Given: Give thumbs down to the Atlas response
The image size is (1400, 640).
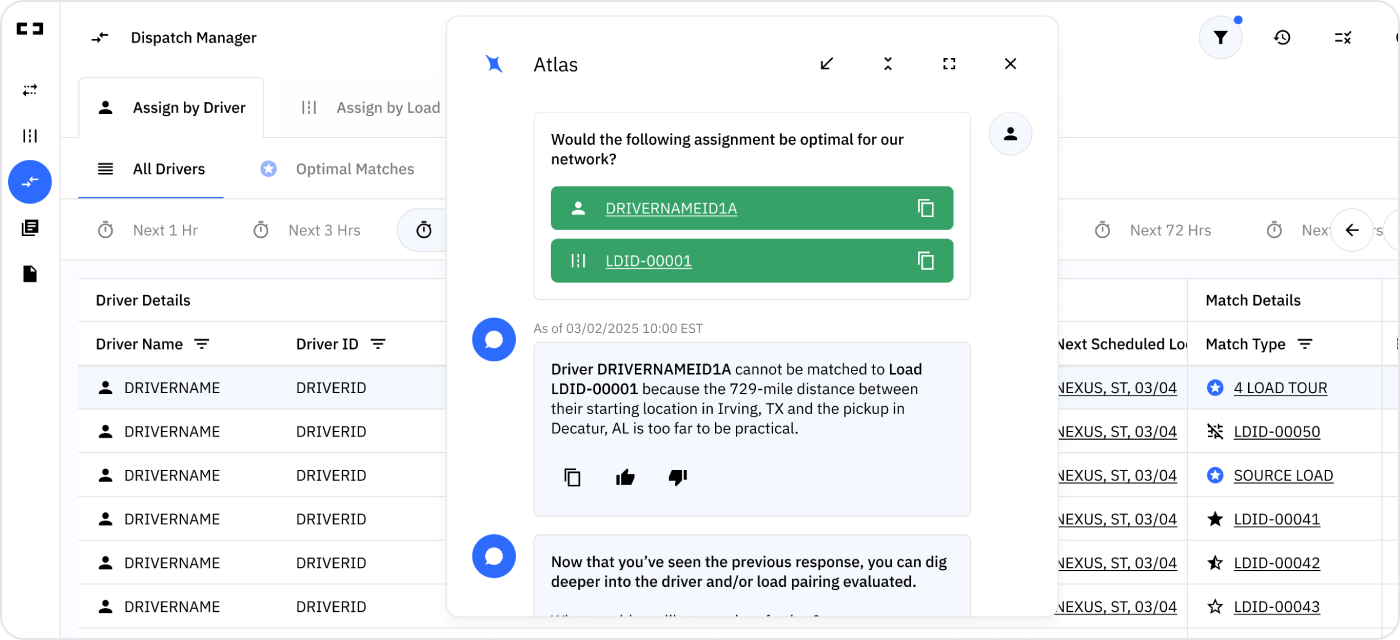Looking at the screenshot, I should 678,477.
